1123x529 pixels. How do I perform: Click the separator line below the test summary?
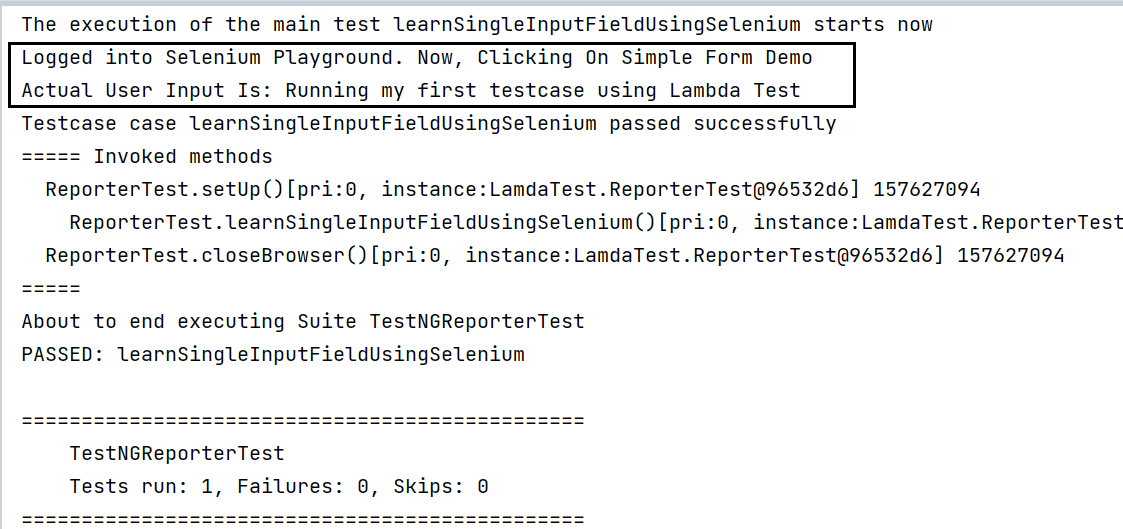pyautogui.click(x=303, y=519)
